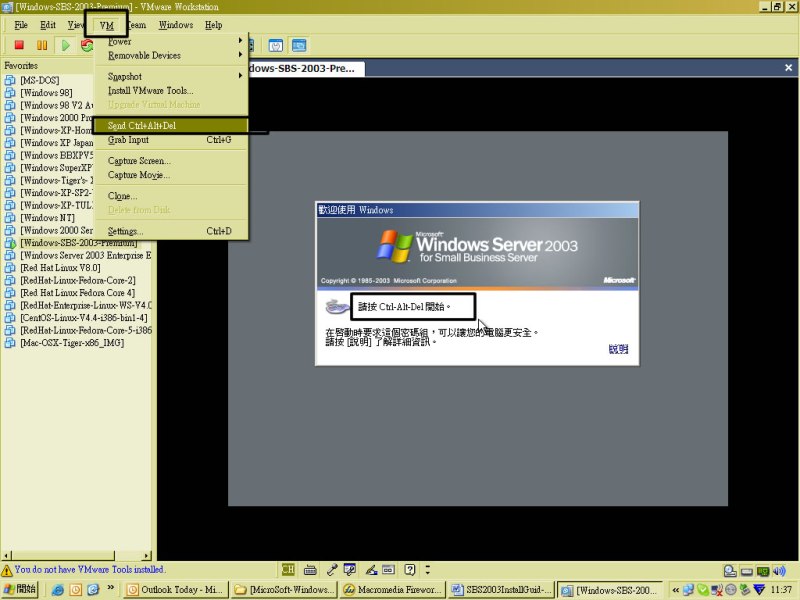Screen dimensions: 800x600
Task: Expand the Power submenu
Action: click(x=171, y=41)
